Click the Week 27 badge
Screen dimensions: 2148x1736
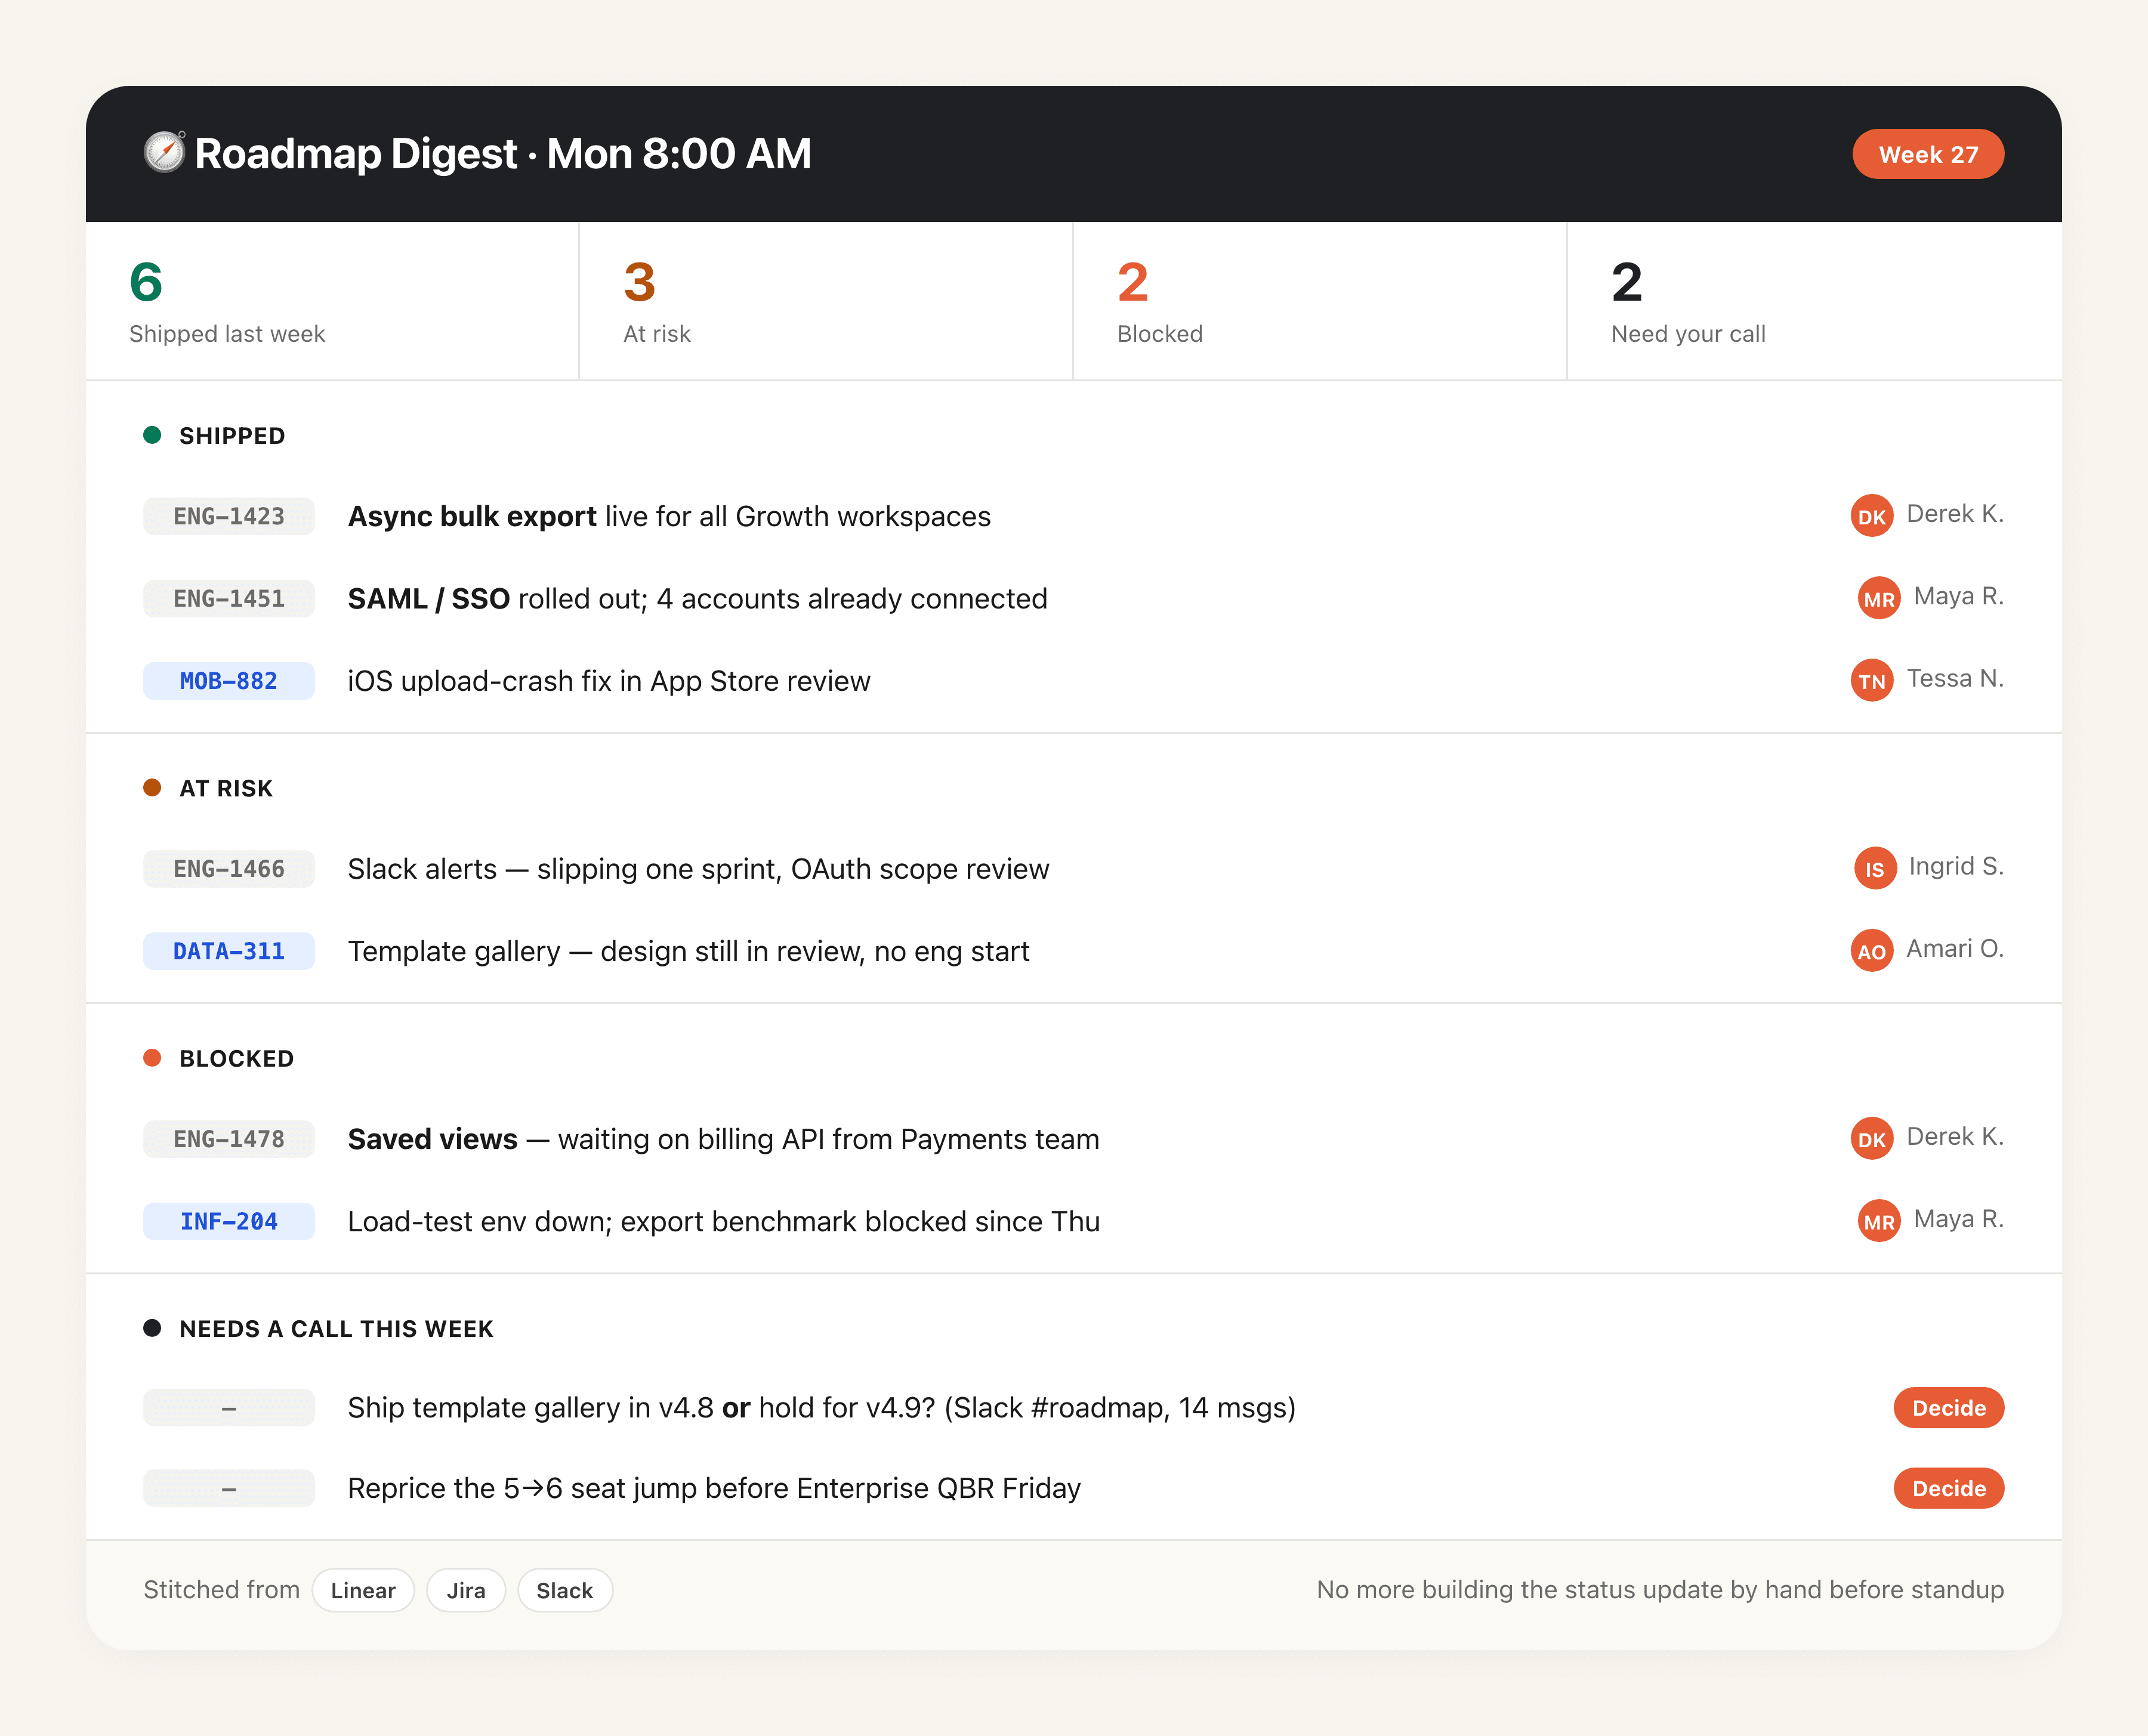(x=1927, y=154)
